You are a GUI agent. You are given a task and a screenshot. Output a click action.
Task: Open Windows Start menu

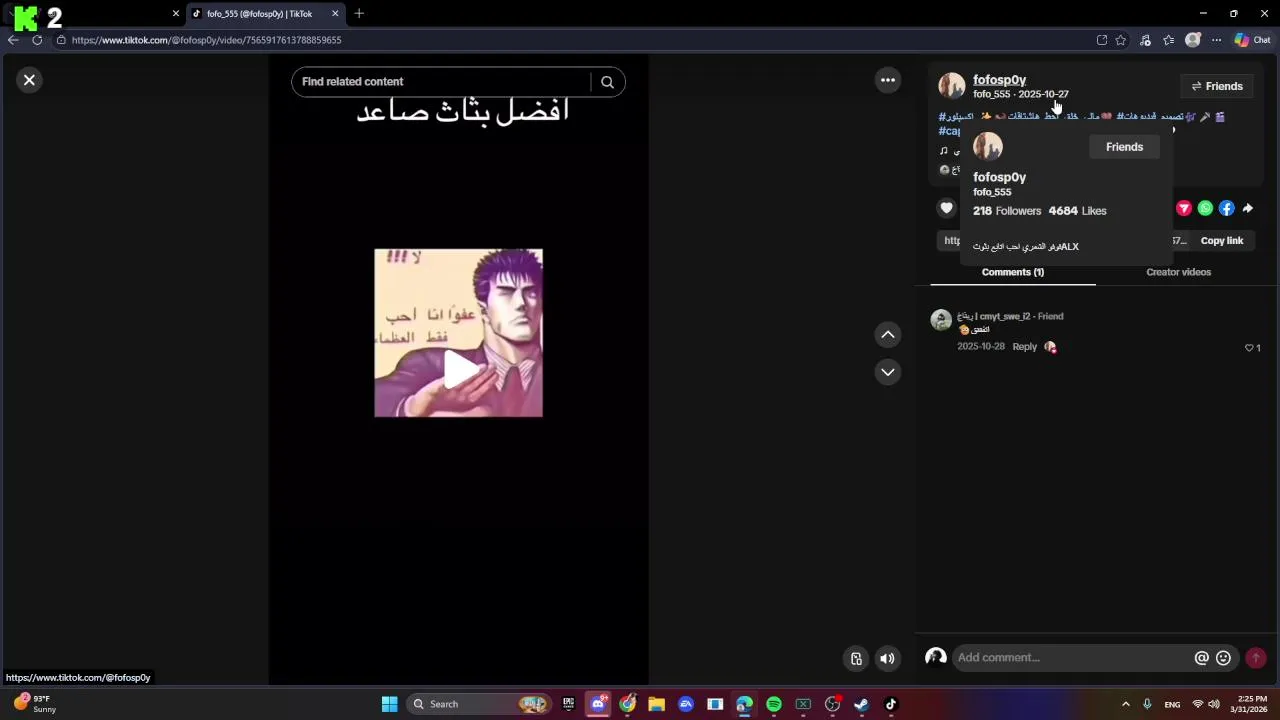click(x=389, y=704)
